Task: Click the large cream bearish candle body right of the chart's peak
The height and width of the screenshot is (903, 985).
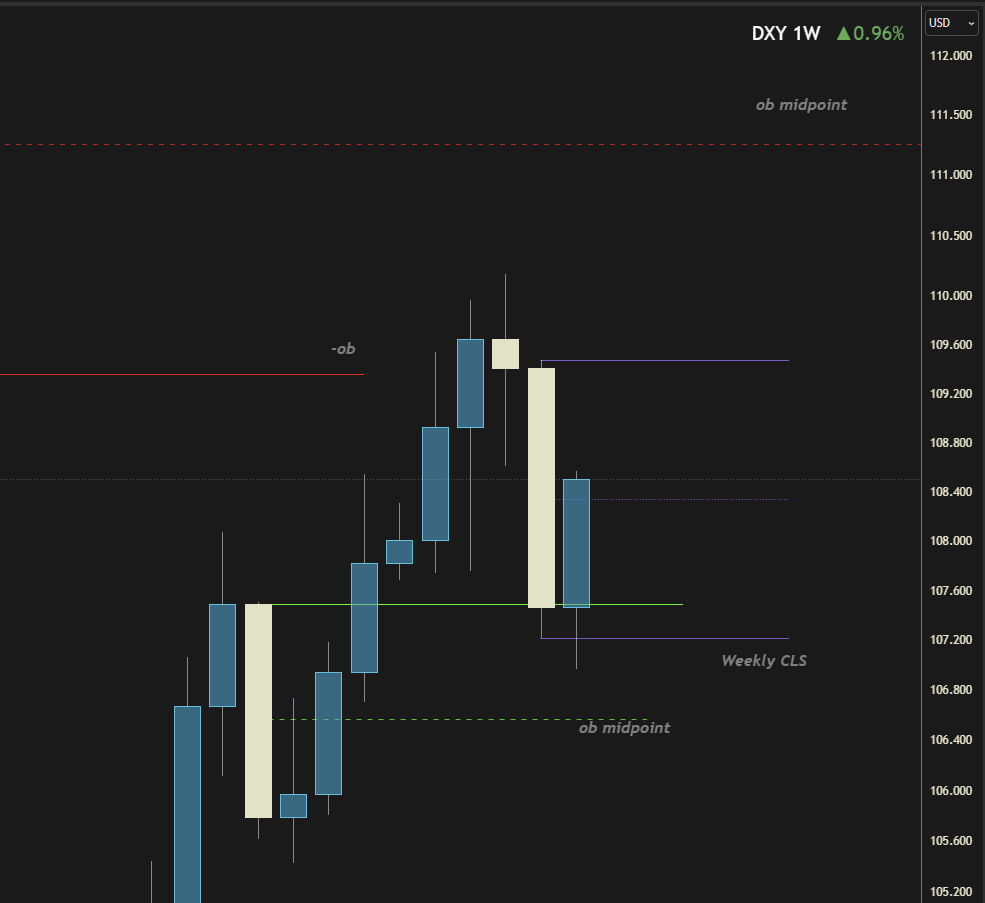Action: pyautogui.click(x=541, y=488)
